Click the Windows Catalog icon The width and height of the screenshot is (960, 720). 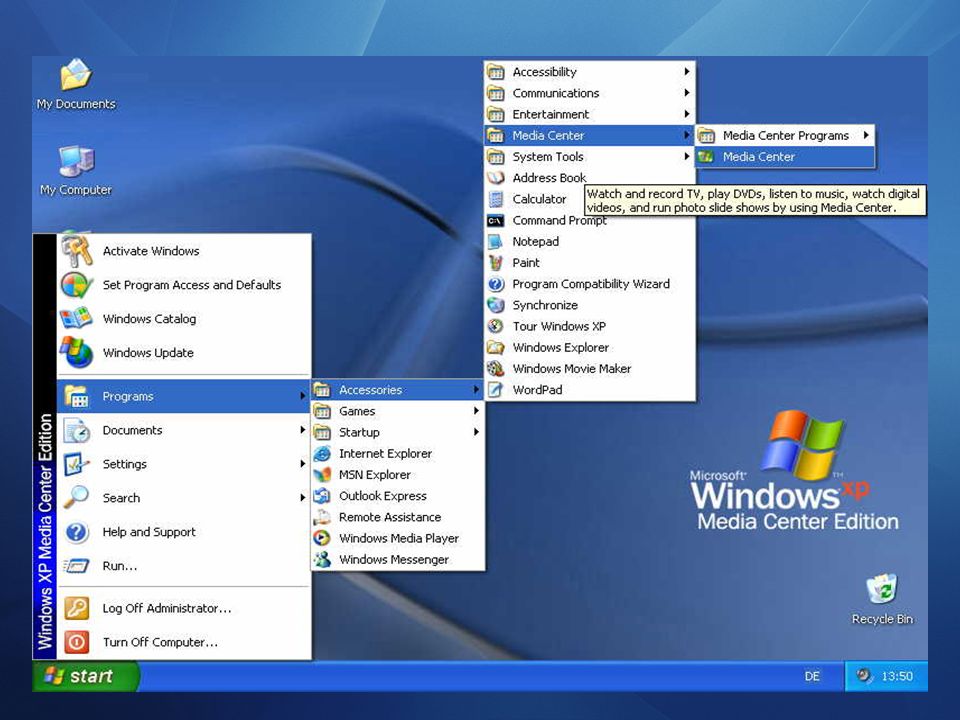(x=77, y=318)
